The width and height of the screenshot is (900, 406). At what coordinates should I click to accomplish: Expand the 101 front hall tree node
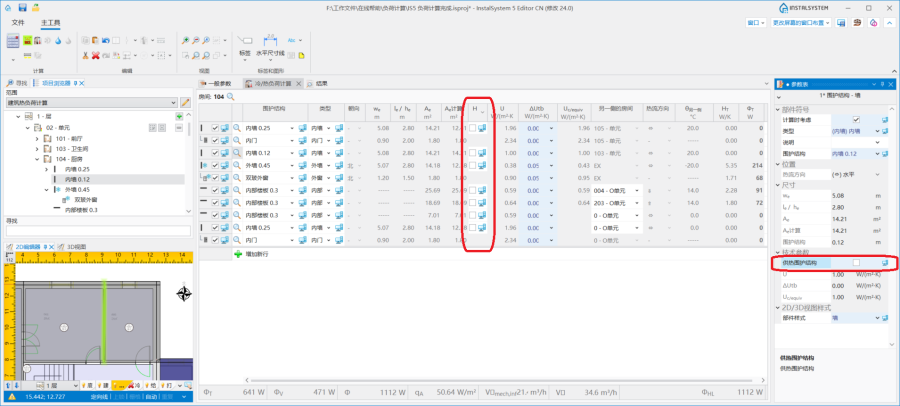(37, 138)
